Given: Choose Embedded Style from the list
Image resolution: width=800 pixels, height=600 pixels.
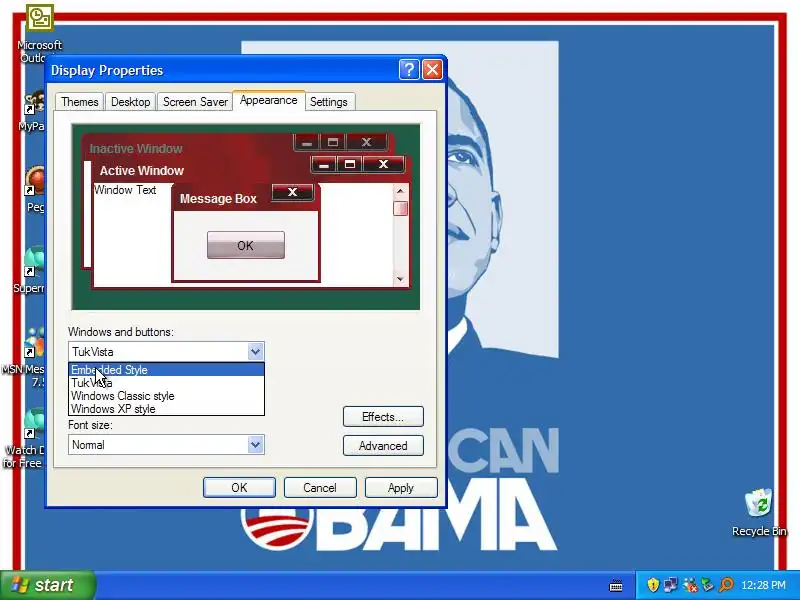Looking at the screenshot, I should coord(166,369).
